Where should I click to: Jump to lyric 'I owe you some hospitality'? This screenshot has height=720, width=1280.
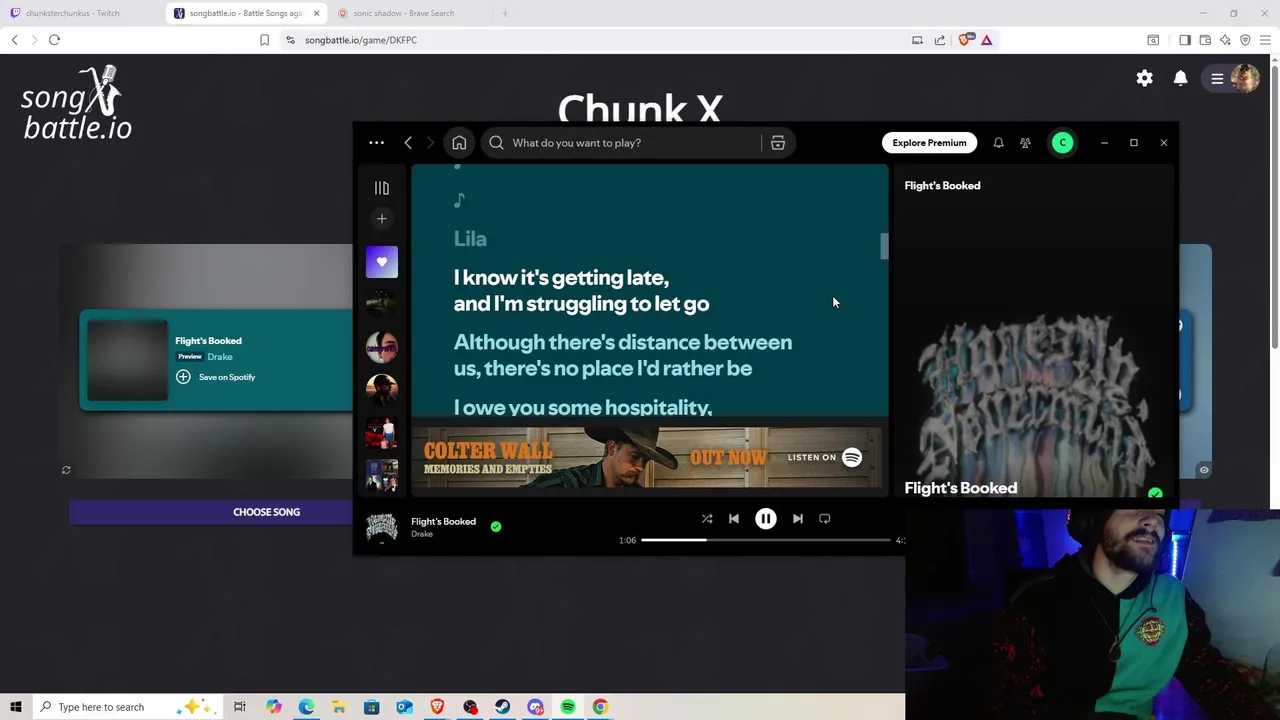point(583,407)
